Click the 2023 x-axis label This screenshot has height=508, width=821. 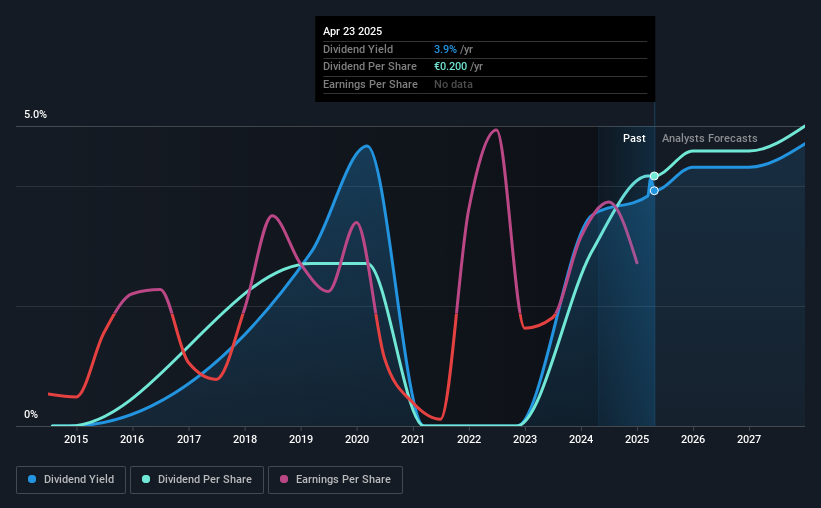tap(525, 439)
